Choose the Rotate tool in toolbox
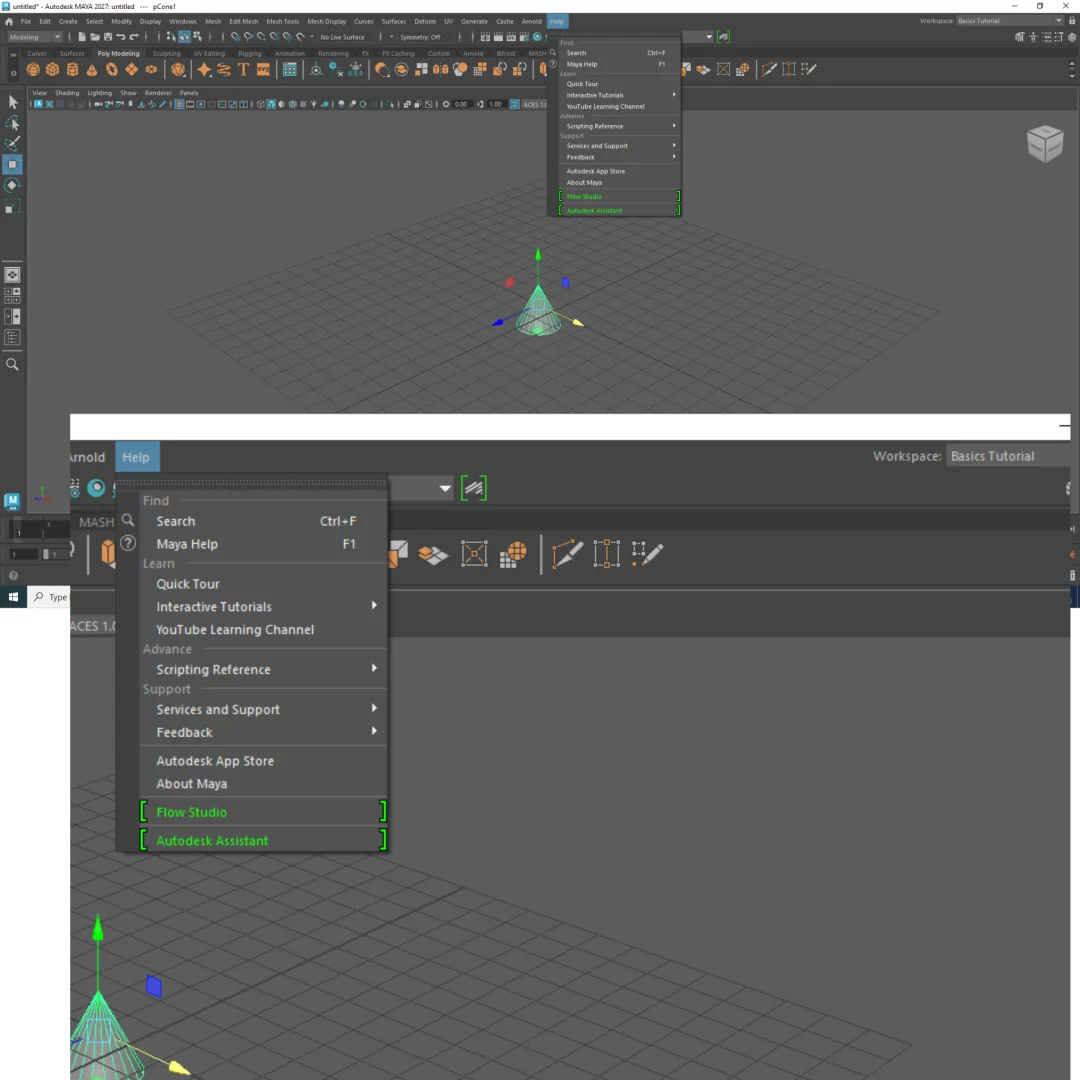The image size is (1080, 1080). [x=13, y=185]
